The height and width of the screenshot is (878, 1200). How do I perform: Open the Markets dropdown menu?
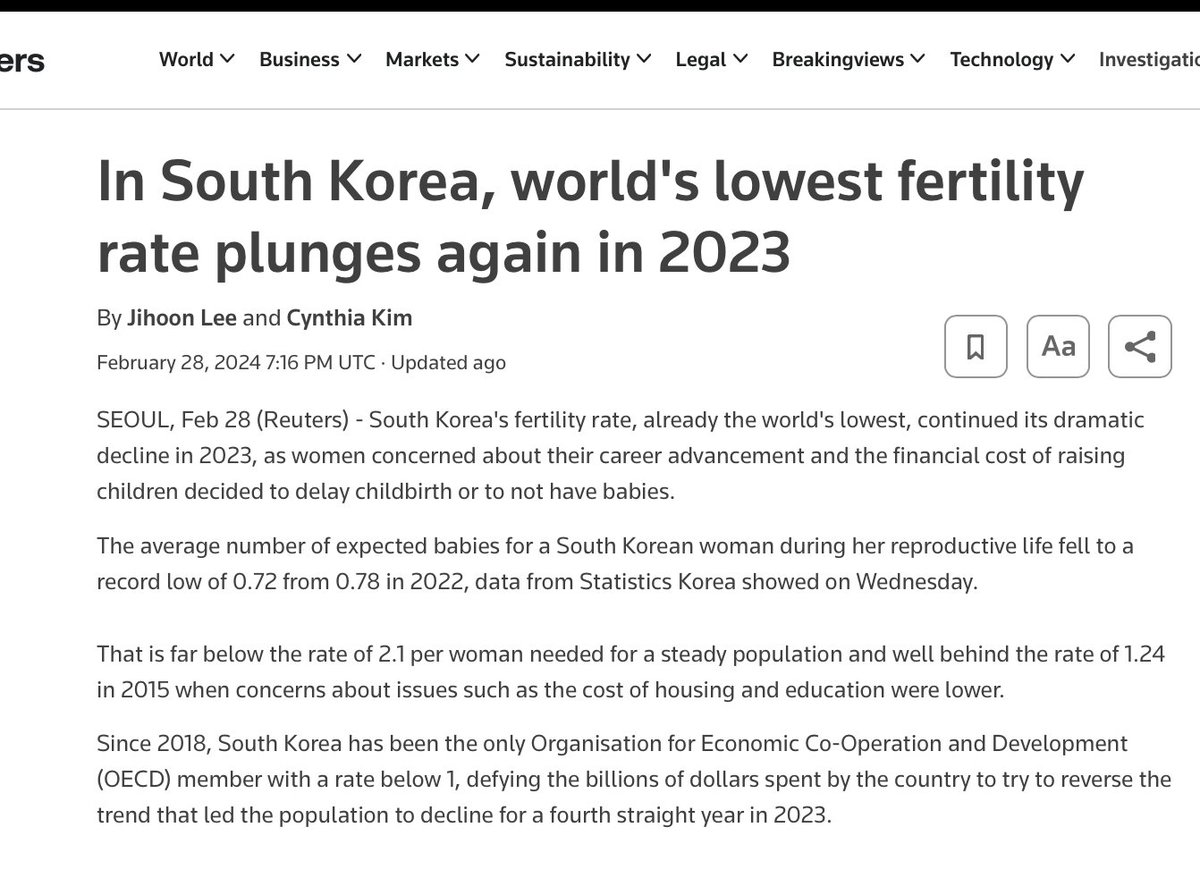(x=473, y=59)
